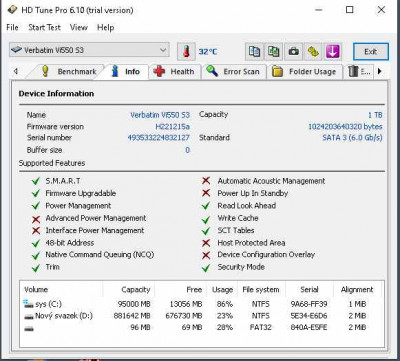
Task: Open the Start Test menu
Action: pyautogui.click(x=44, y=27)
